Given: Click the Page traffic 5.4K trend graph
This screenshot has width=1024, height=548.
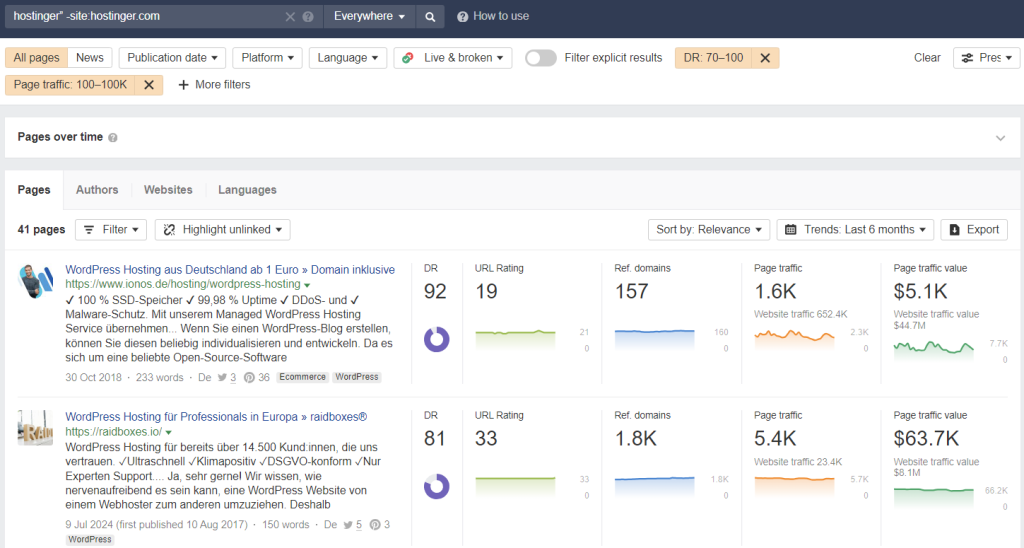Looking at the screenshot, I should pyautogui.click(x=794, y=487).
